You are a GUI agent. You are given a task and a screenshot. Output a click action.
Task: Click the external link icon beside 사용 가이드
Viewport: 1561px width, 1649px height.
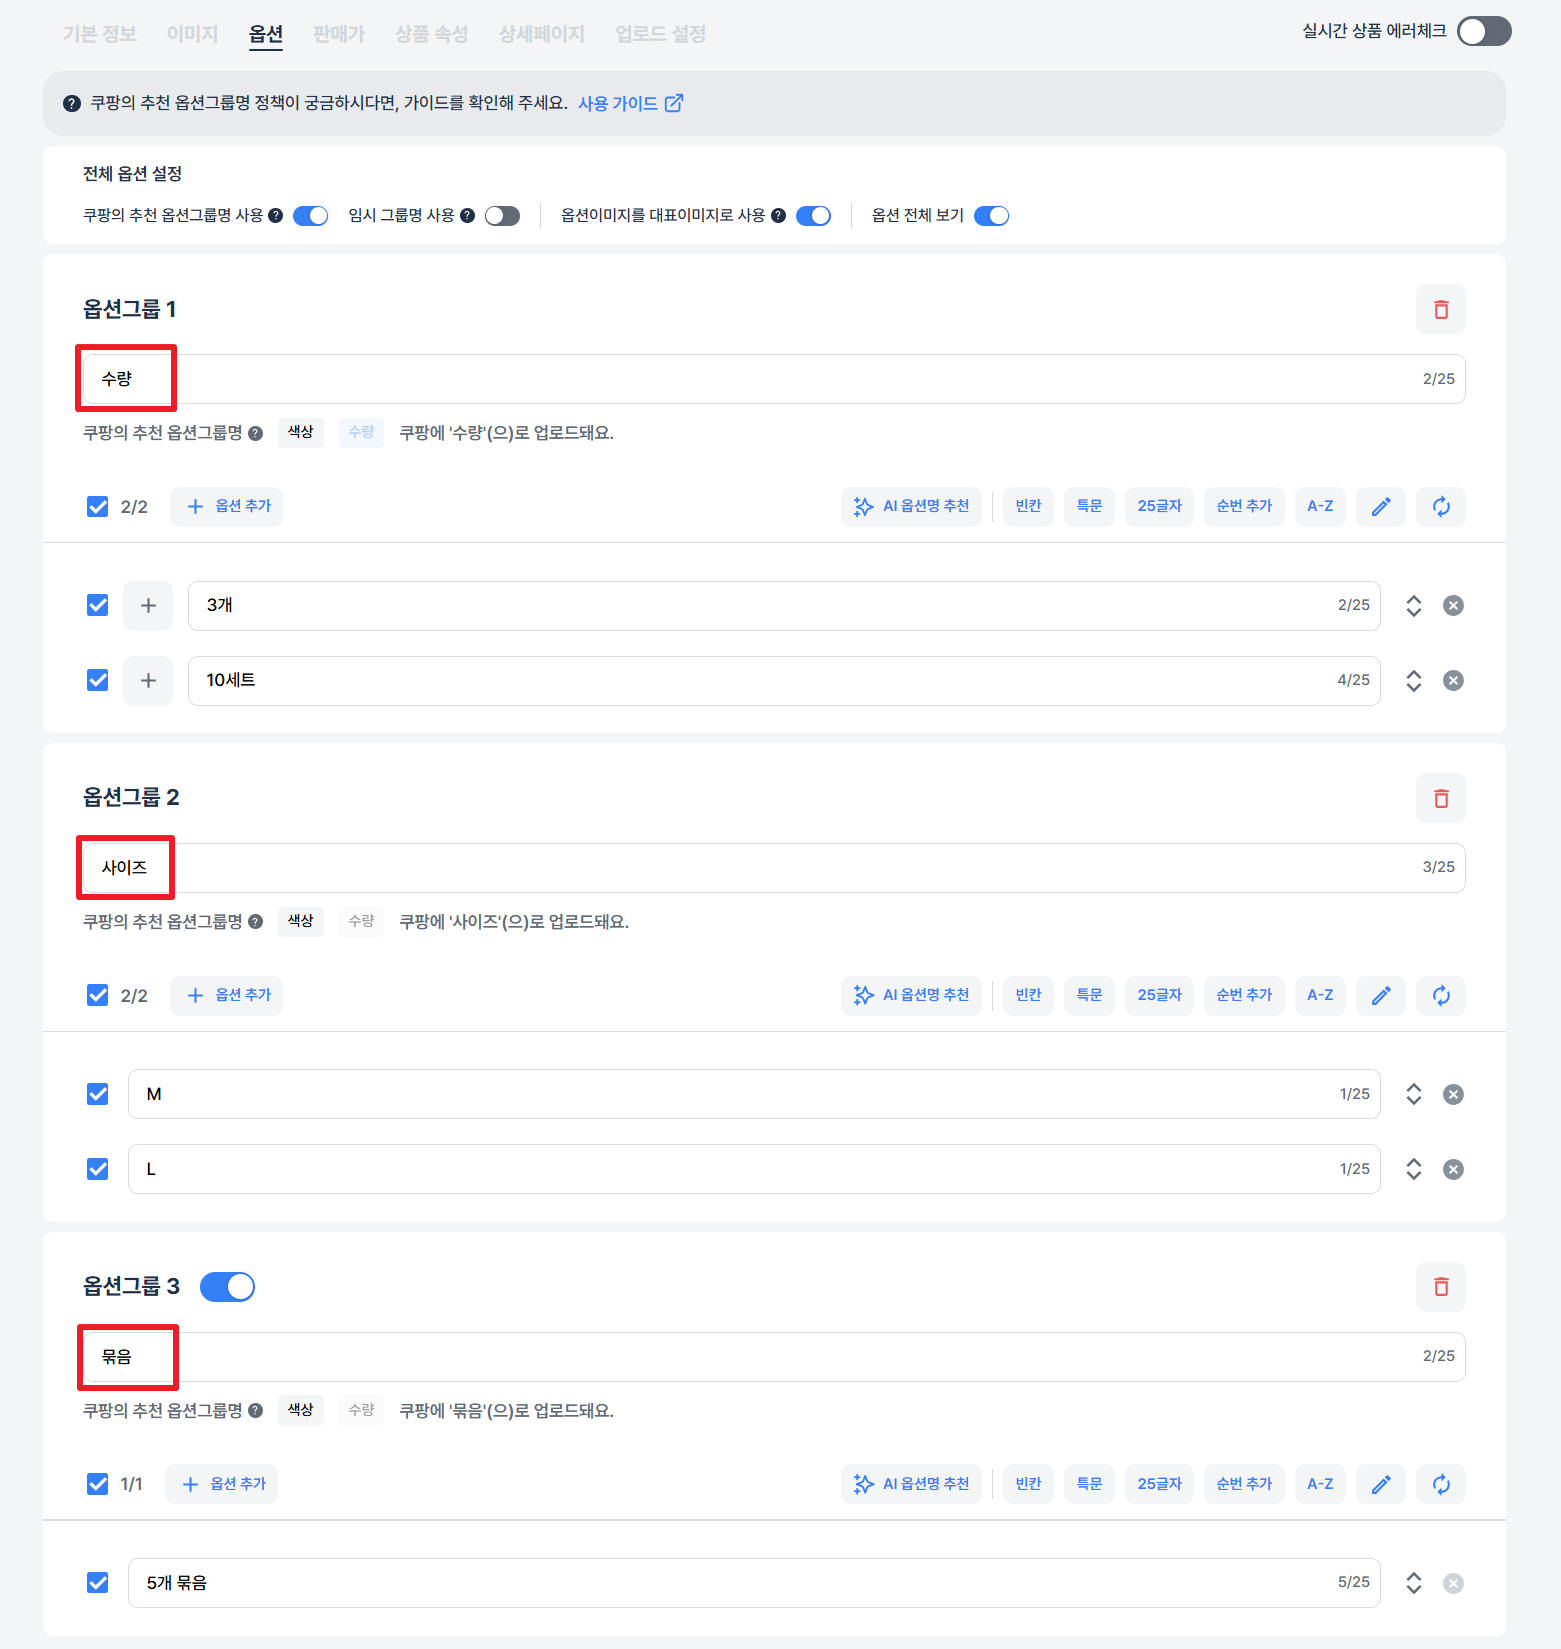click(674, 103)
